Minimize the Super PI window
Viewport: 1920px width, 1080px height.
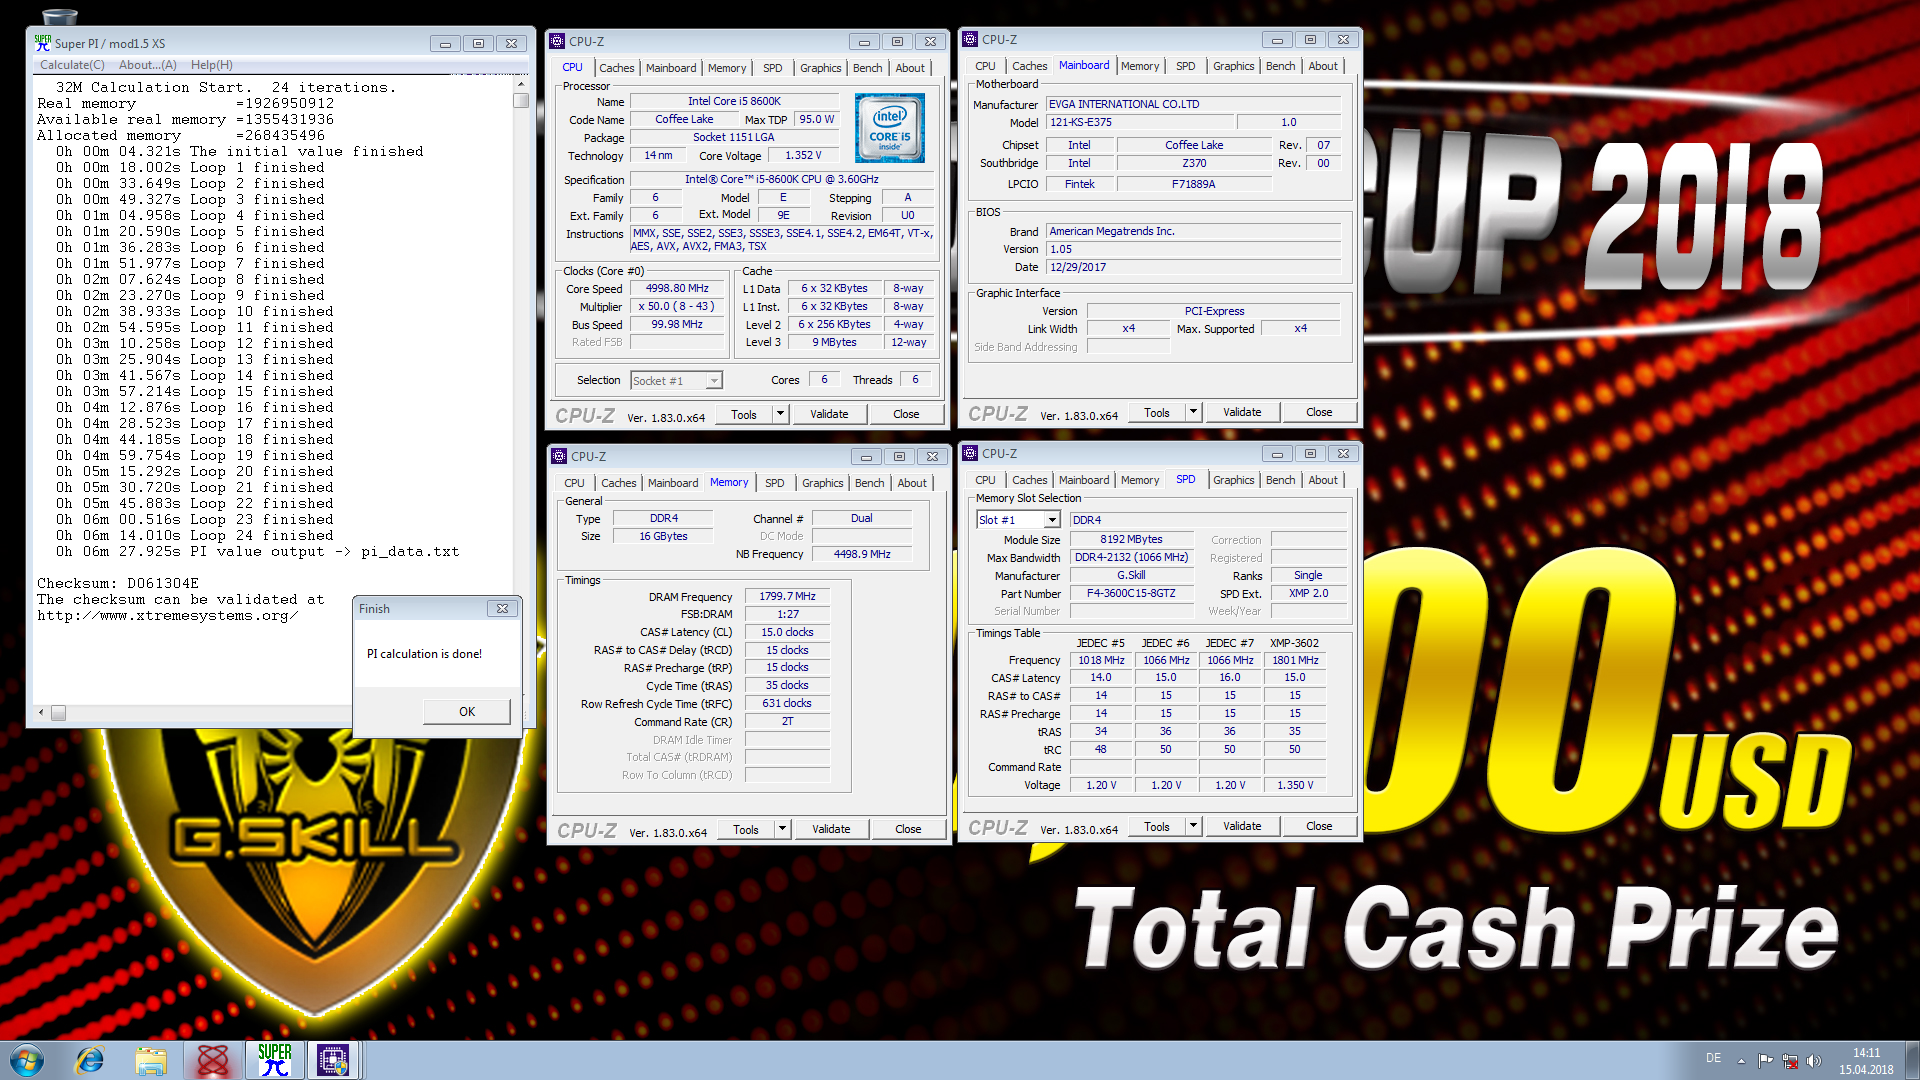pyautogui.click(x=445, y=43)
